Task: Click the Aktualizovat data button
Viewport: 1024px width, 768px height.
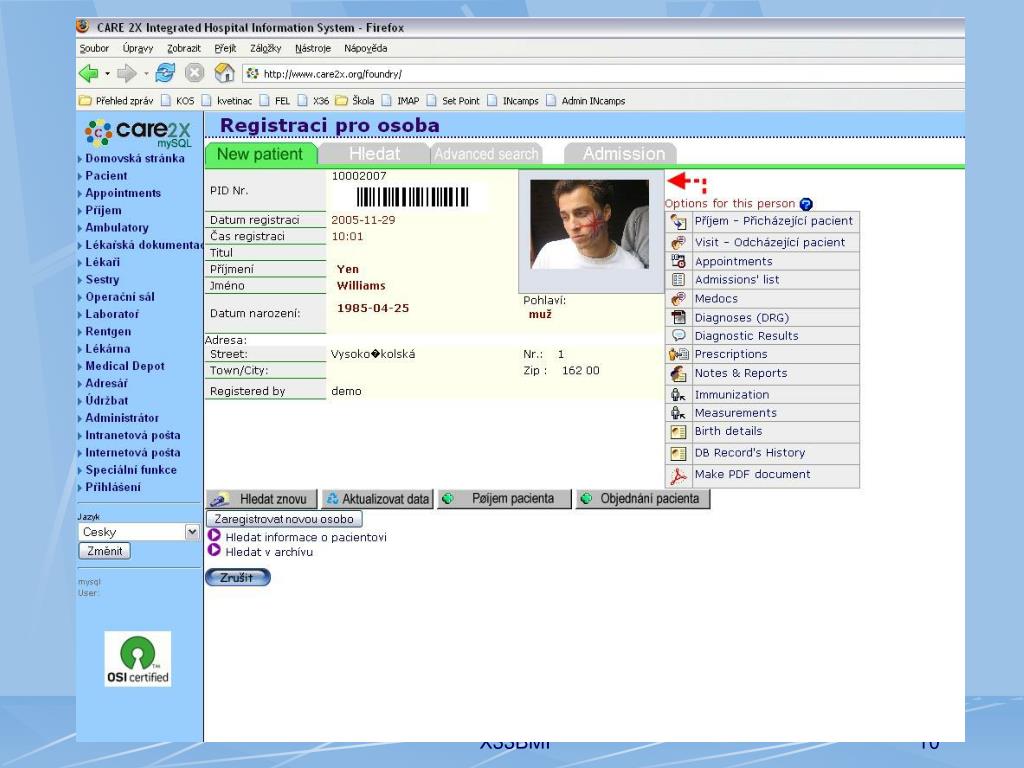Action: point(377,499)
